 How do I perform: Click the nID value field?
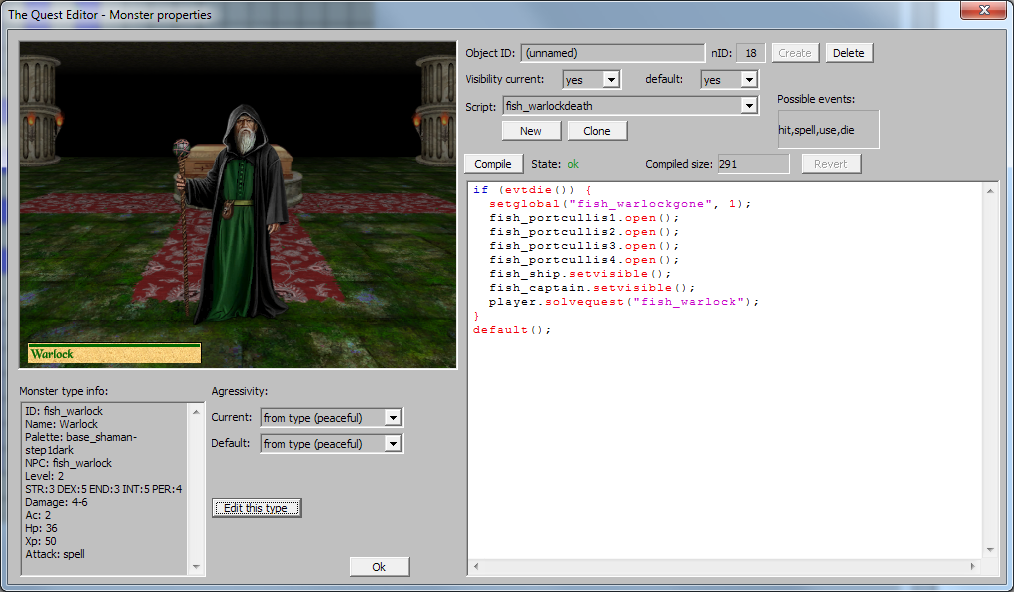point(751,53)
